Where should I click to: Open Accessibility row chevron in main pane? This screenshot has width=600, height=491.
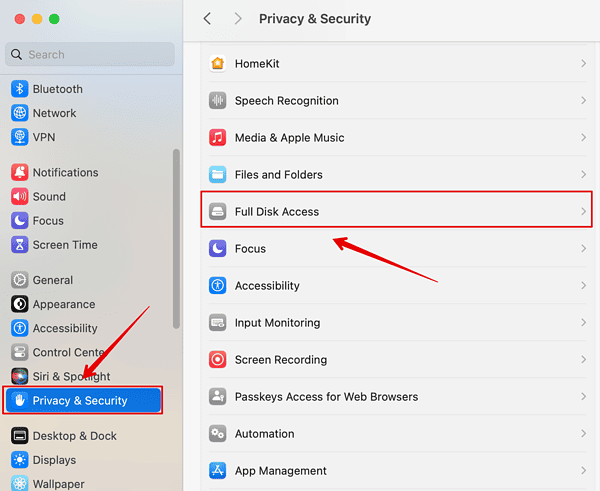[583, 286]
